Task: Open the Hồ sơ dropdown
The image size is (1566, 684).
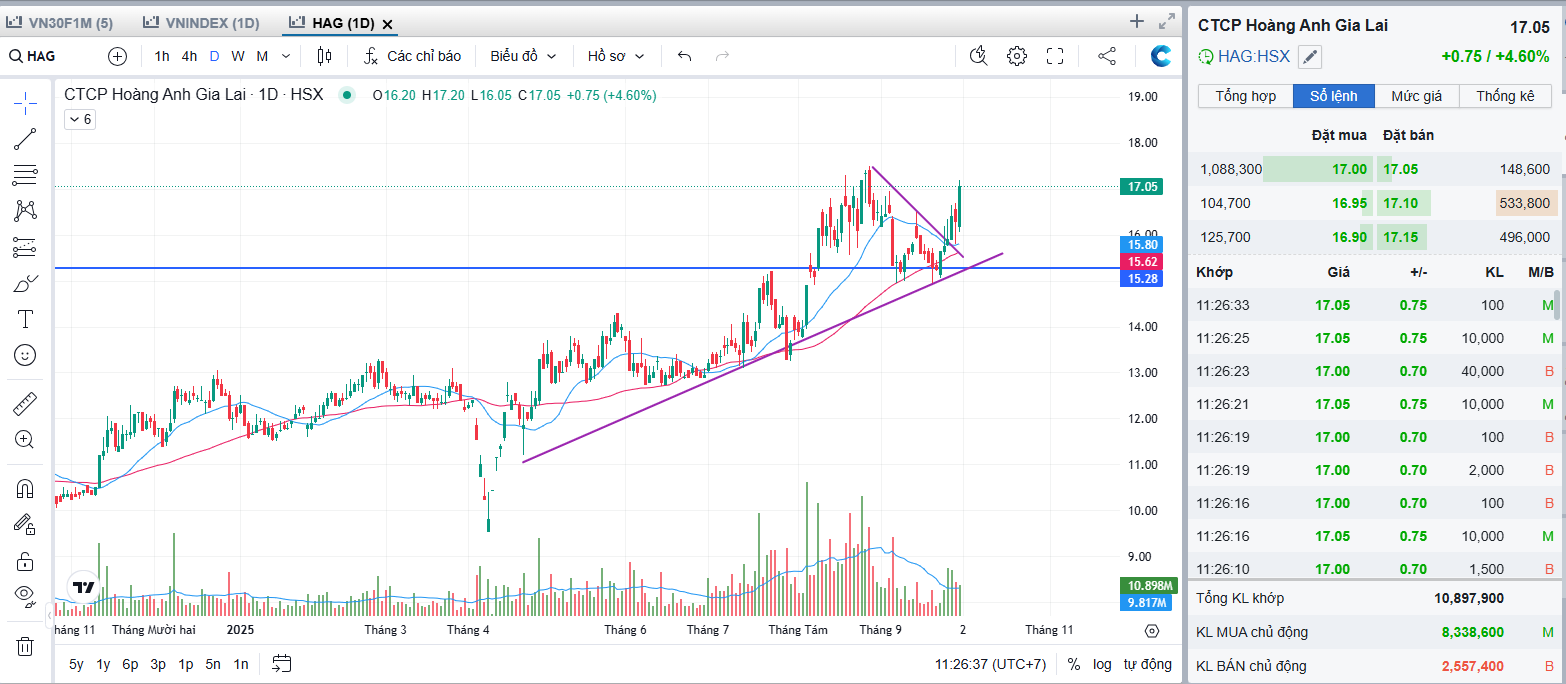Action: [616, 56]
